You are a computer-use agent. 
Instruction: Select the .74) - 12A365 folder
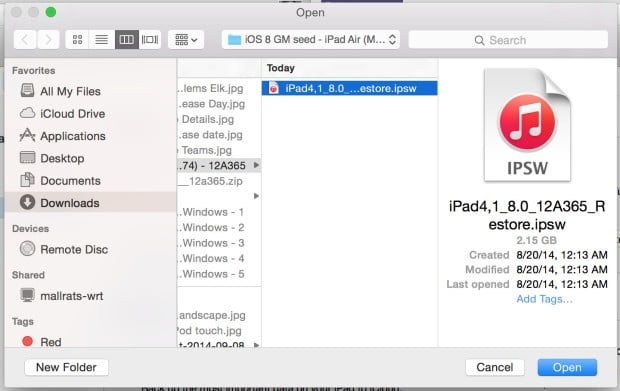pos(219,165)
